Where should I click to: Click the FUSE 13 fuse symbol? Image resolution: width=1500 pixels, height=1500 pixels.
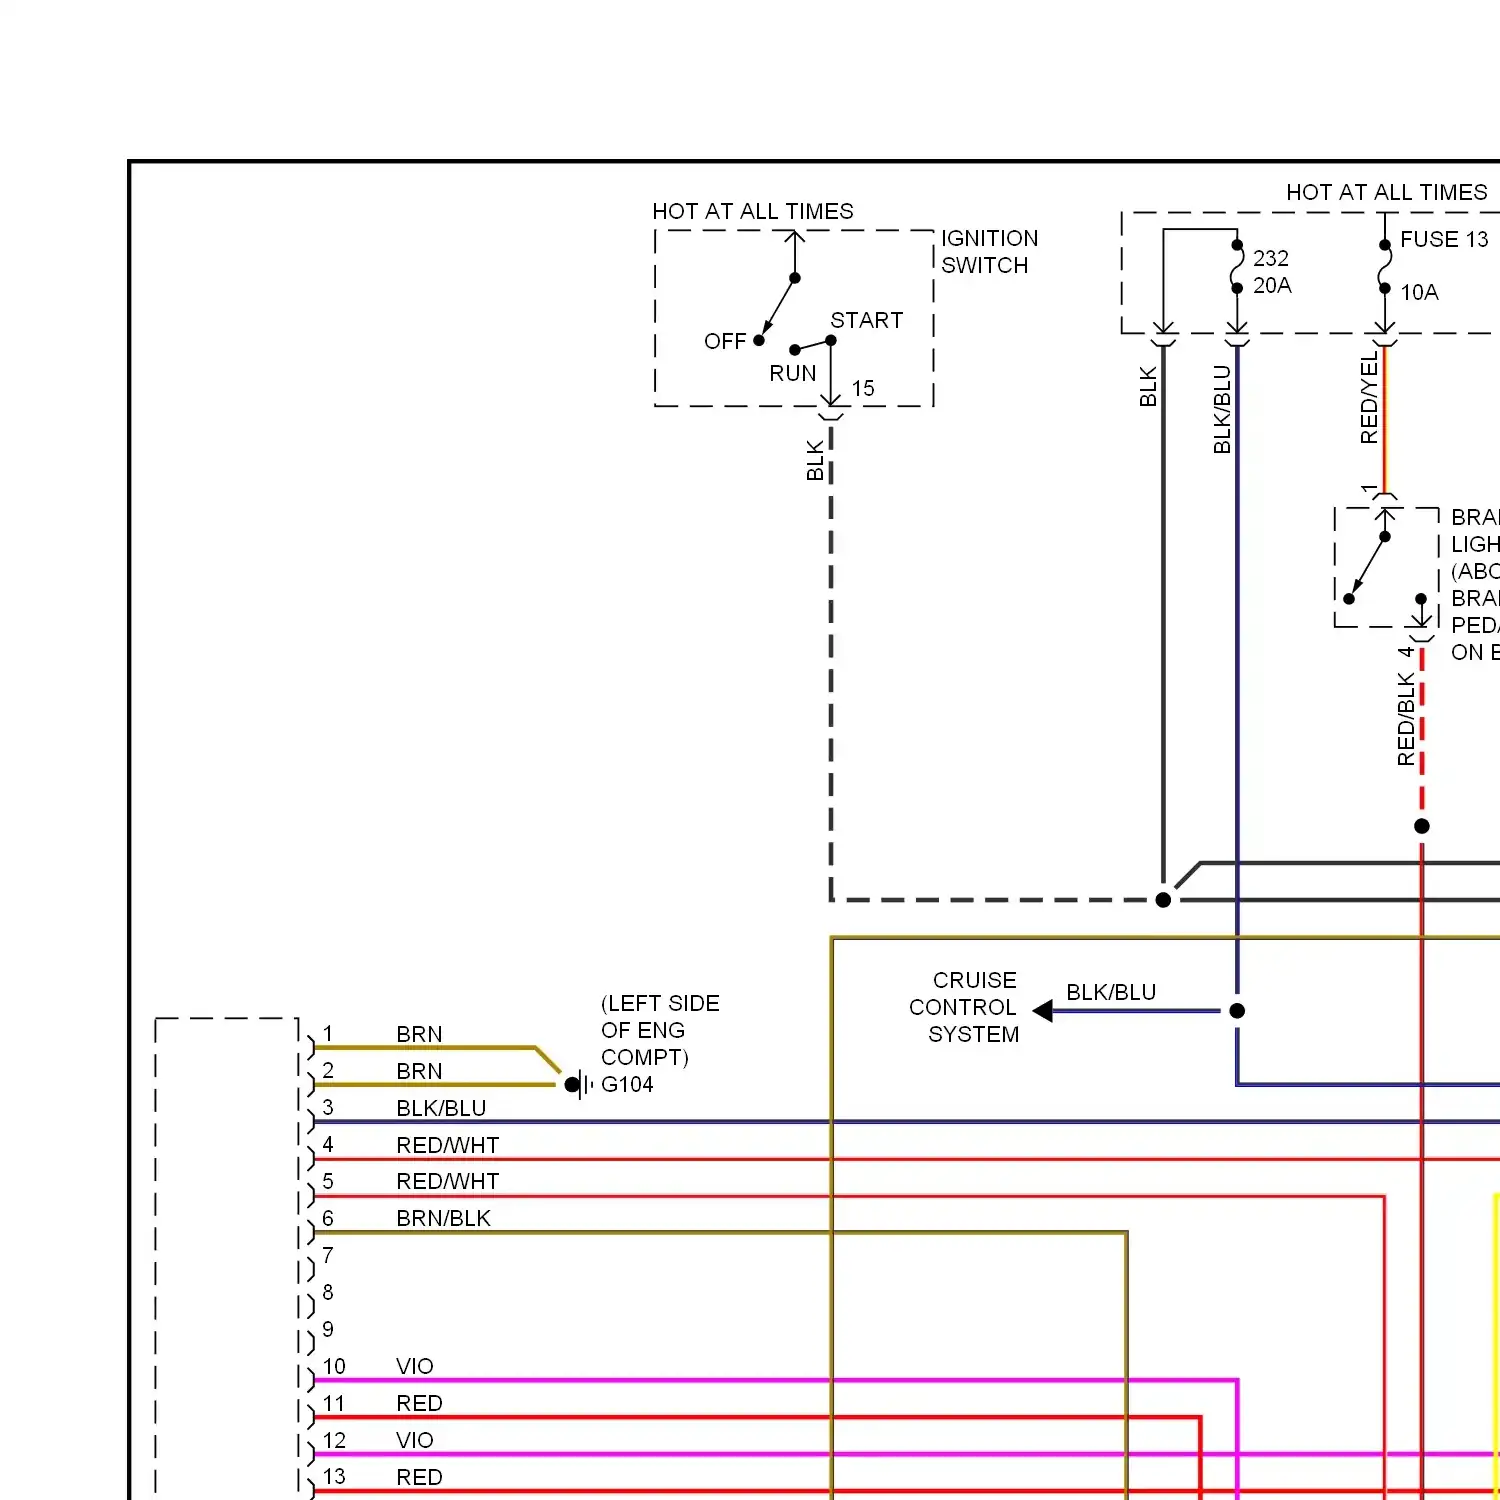[x=1385, y=266]
